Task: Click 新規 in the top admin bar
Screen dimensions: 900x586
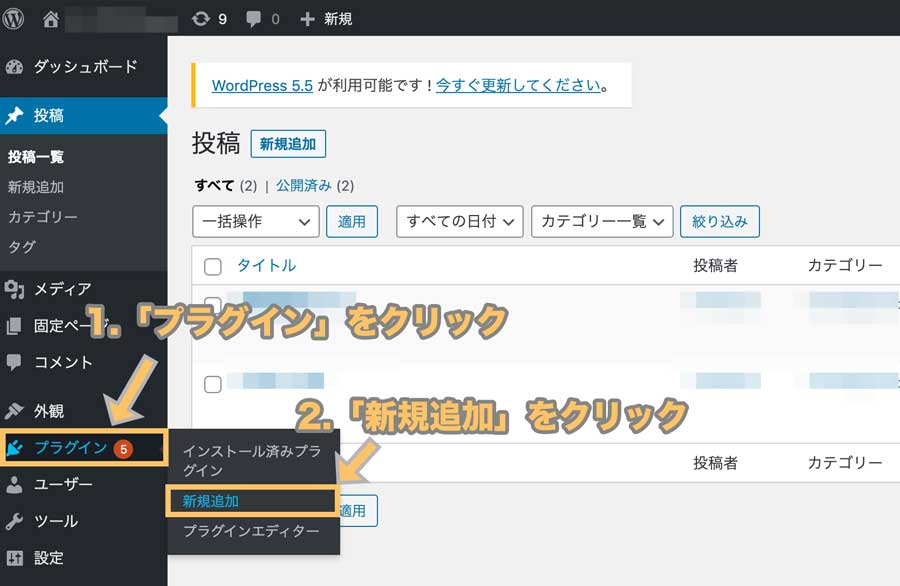Action: [x=338, y=19]
